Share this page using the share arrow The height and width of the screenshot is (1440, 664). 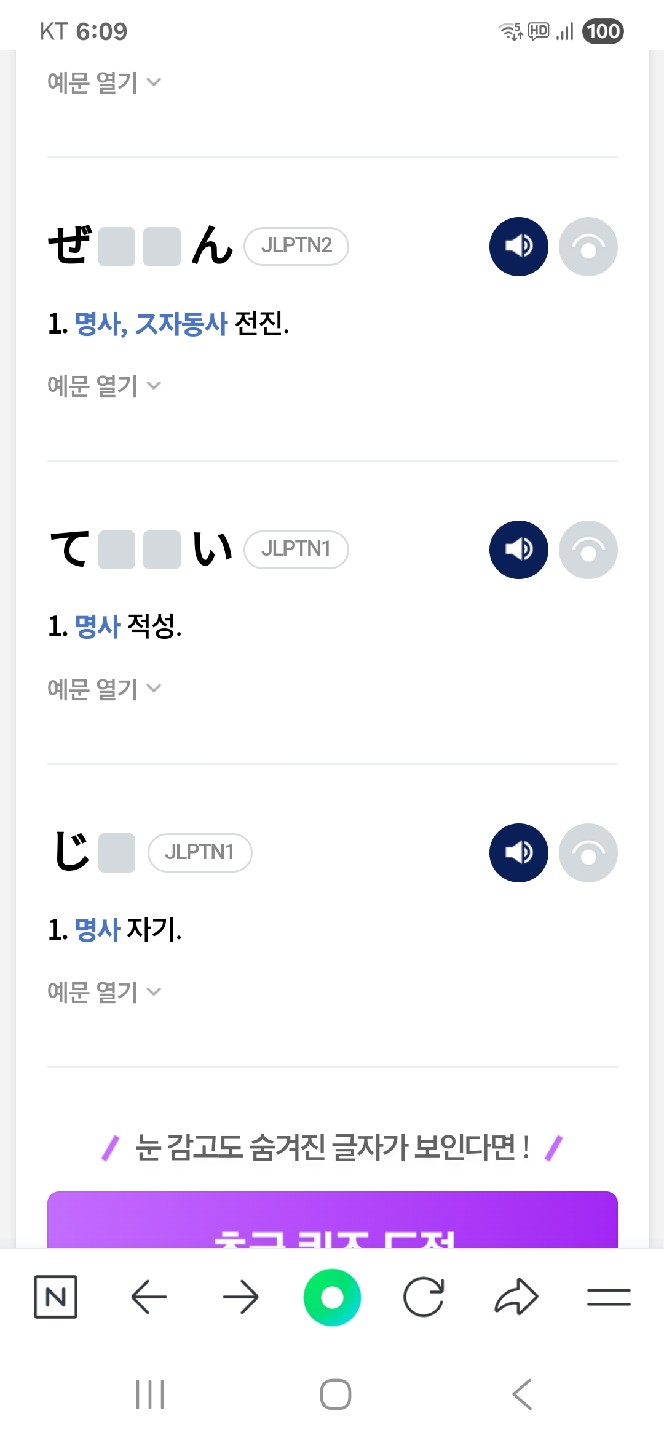pyautogui.click(x=516, y=1298)
